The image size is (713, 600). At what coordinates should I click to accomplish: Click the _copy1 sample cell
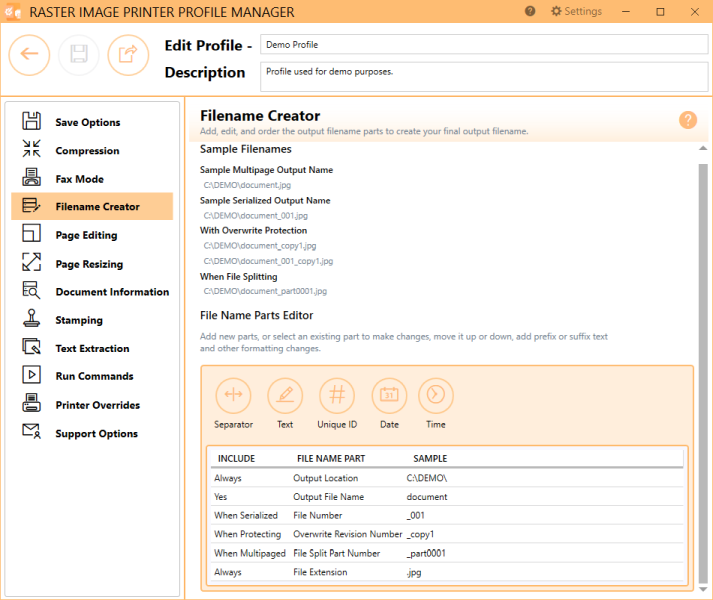pyautogui.click(x=420, y=534)
